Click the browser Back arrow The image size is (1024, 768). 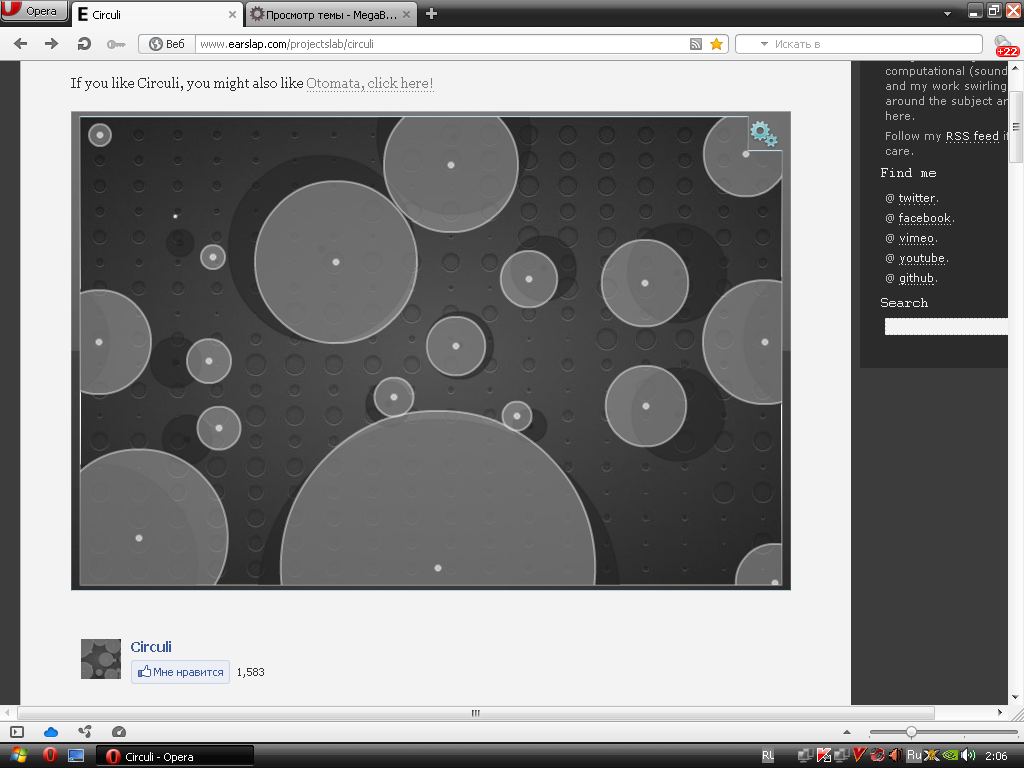pos(20,44)
